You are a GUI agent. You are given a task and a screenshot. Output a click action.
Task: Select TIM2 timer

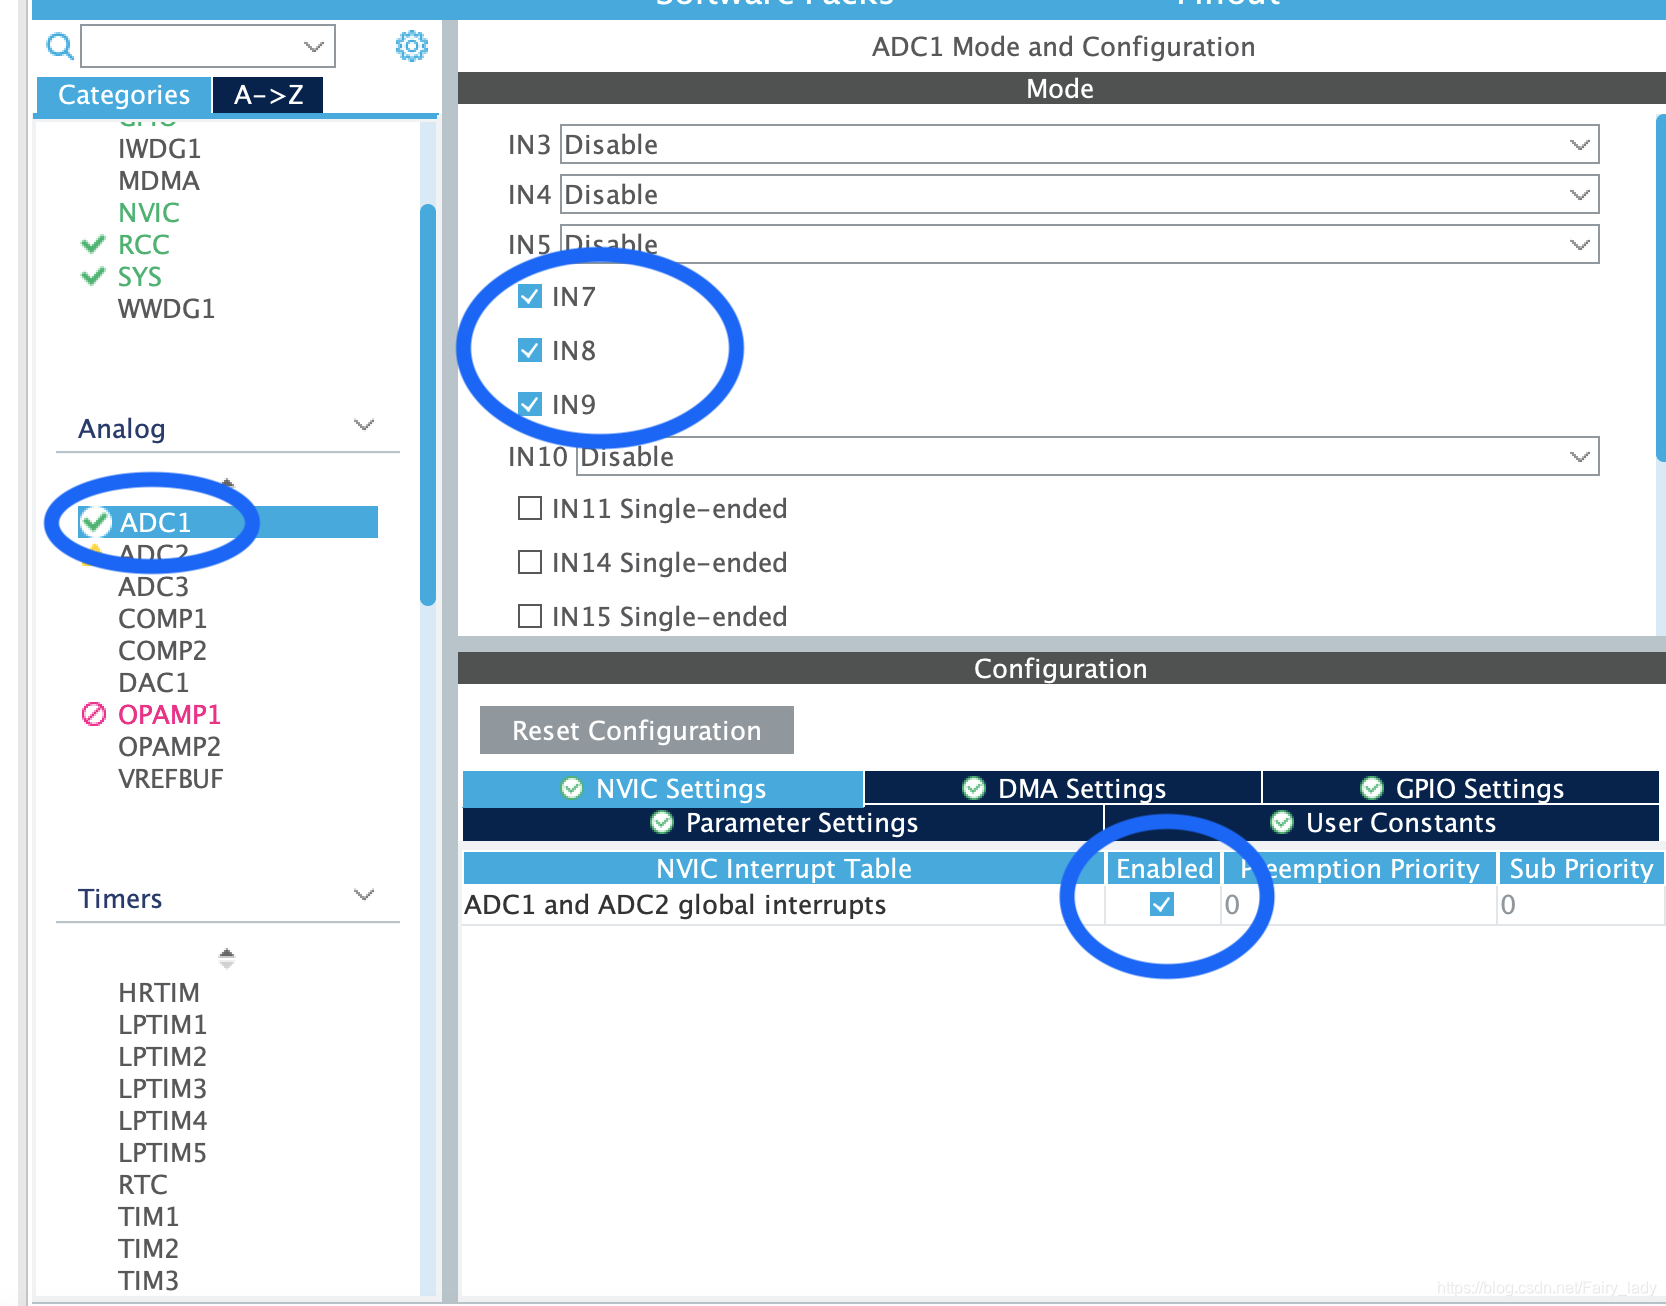point(148,1248)
